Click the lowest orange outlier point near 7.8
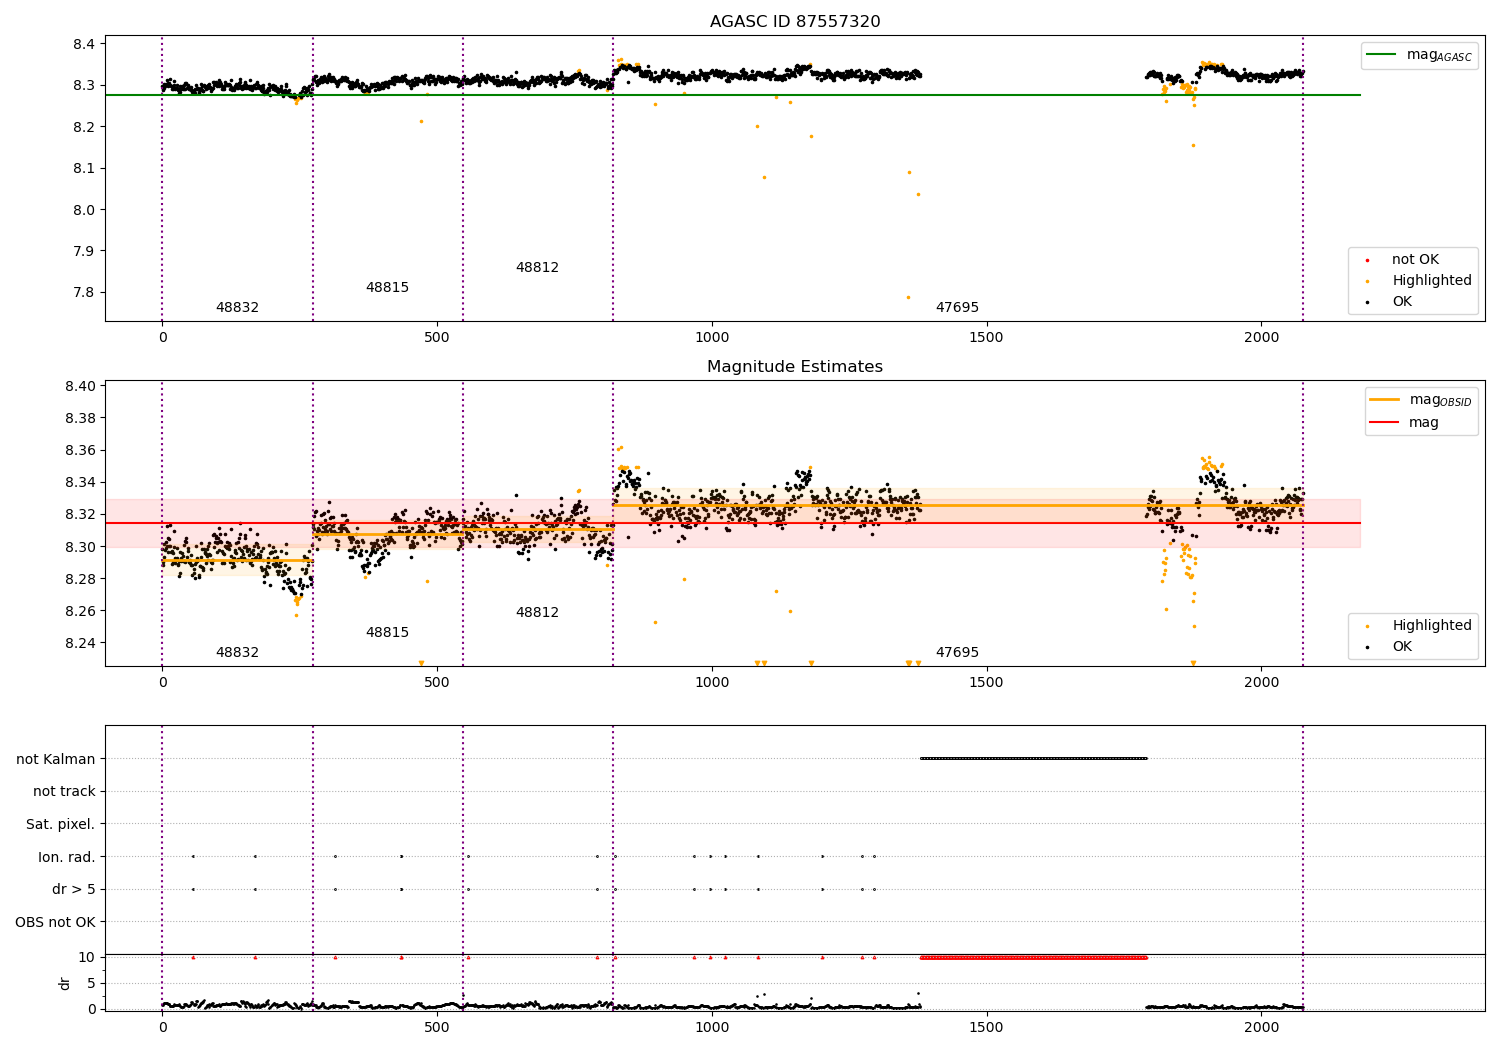1500x1050 pixels. [x=908, y=297]
